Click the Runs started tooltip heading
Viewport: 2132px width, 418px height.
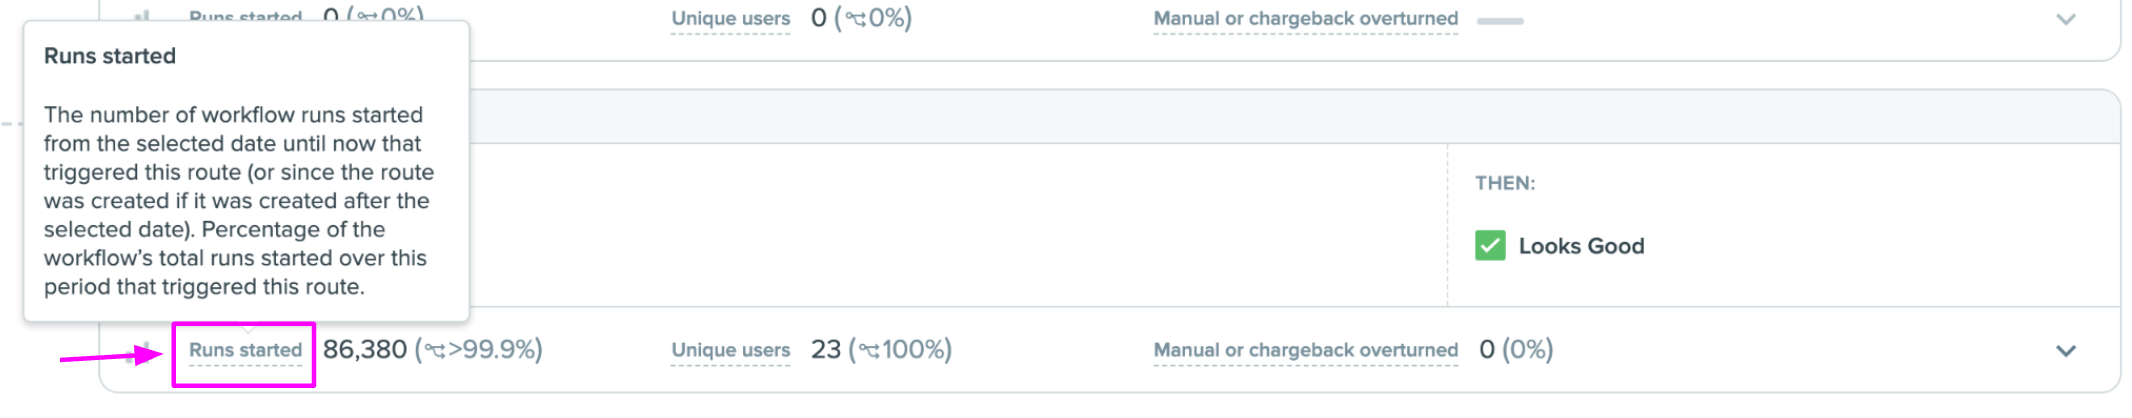[110, 56]
